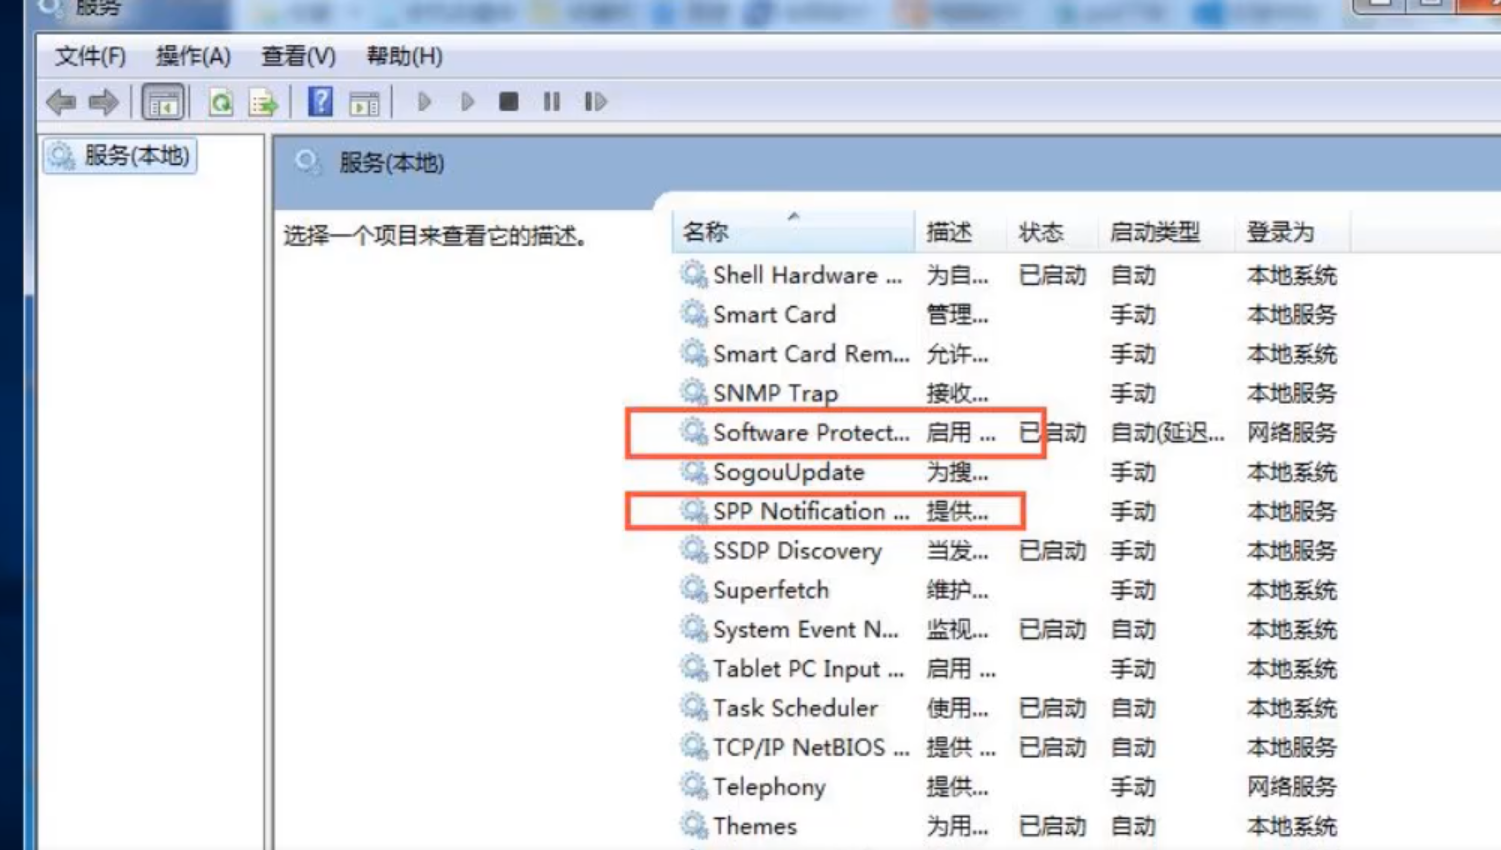The height and width of the screenshot is (850, 1501).
Task: Pause the service using the pause icon
Action: click(551, 101)
